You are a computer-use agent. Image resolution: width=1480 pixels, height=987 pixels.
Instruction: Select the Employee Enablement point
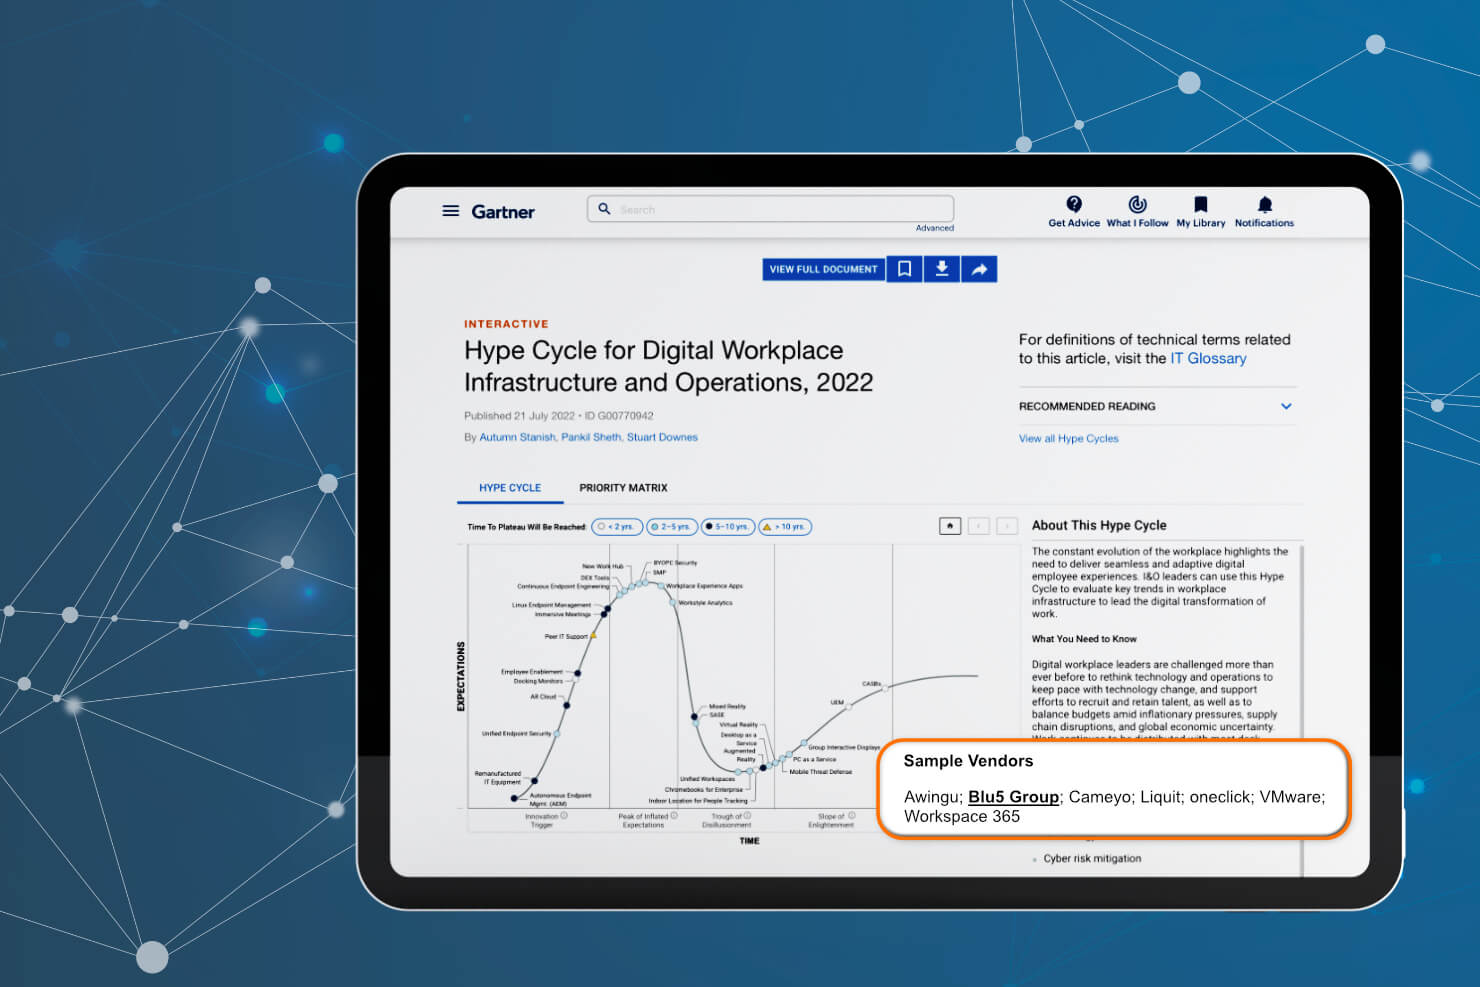(578, 673)
